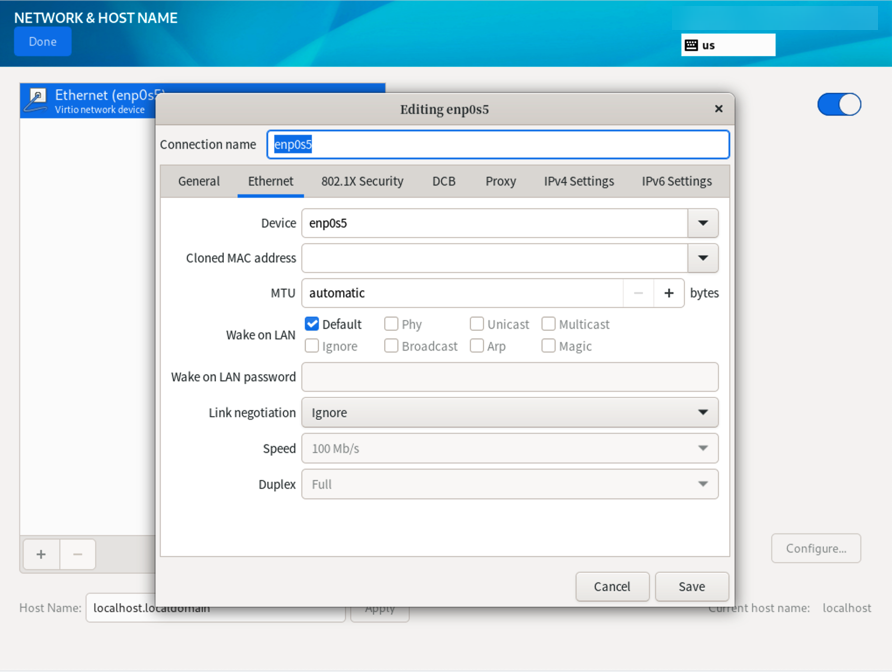This screenshot has height=672, width=892.
Task: Uncheck the Default Wake on LAN checkbox
Action: coord(312,324)
